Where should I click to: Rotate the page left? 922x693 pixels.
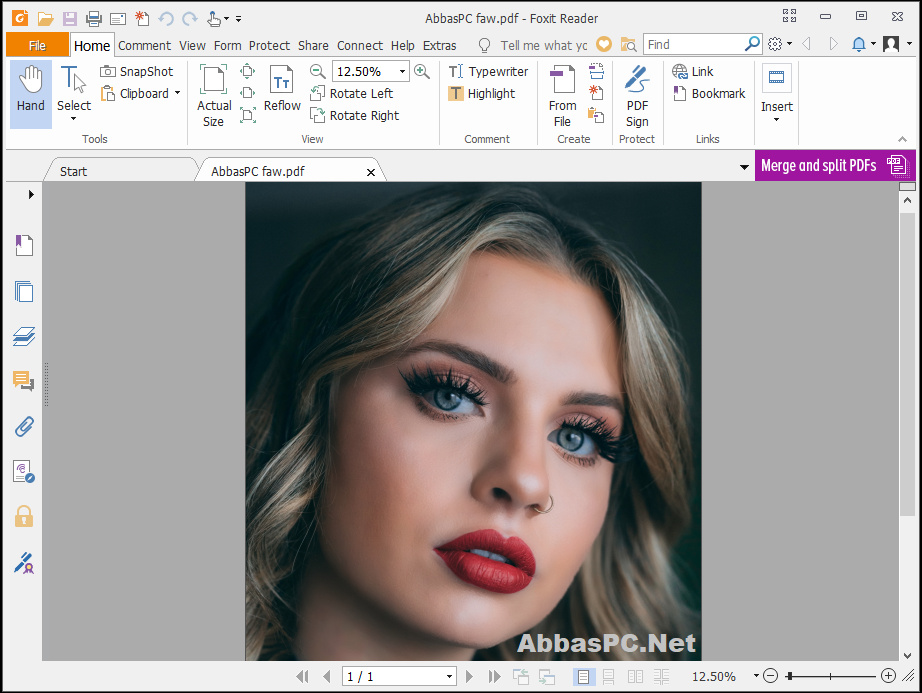tap(352, 93)
